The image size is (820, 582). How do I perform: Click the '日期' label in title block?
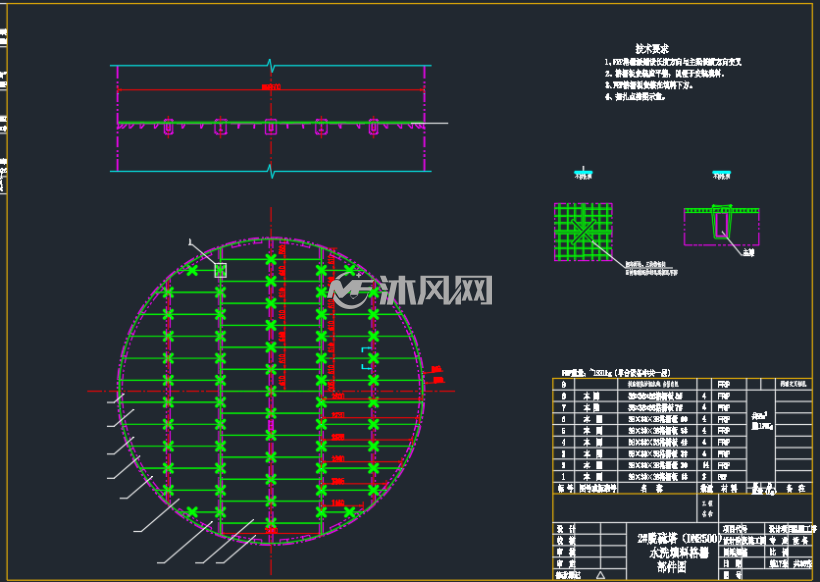tap(733, 564)
